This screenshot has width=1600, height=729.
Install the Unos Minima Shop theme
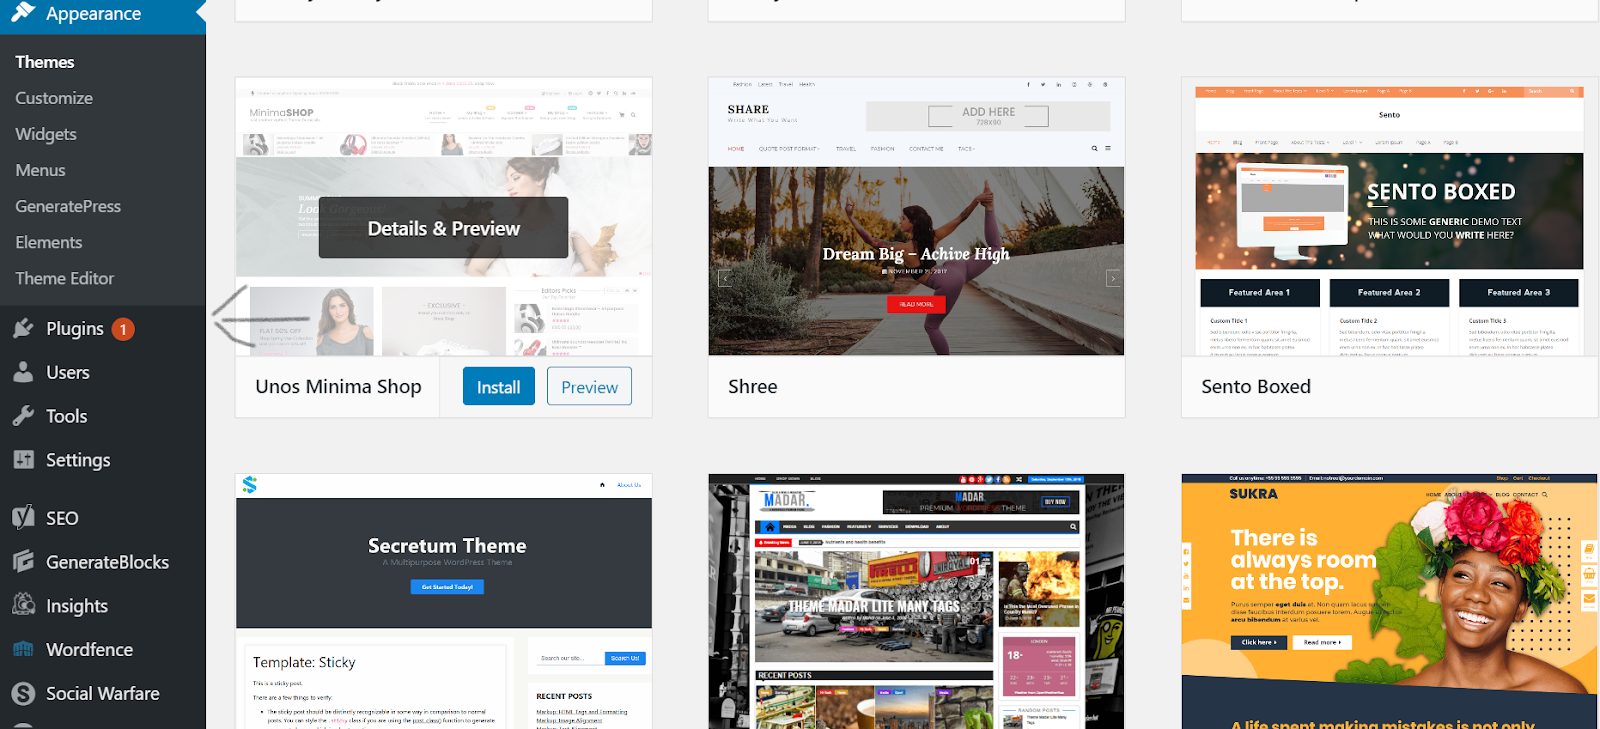(498, 387)
